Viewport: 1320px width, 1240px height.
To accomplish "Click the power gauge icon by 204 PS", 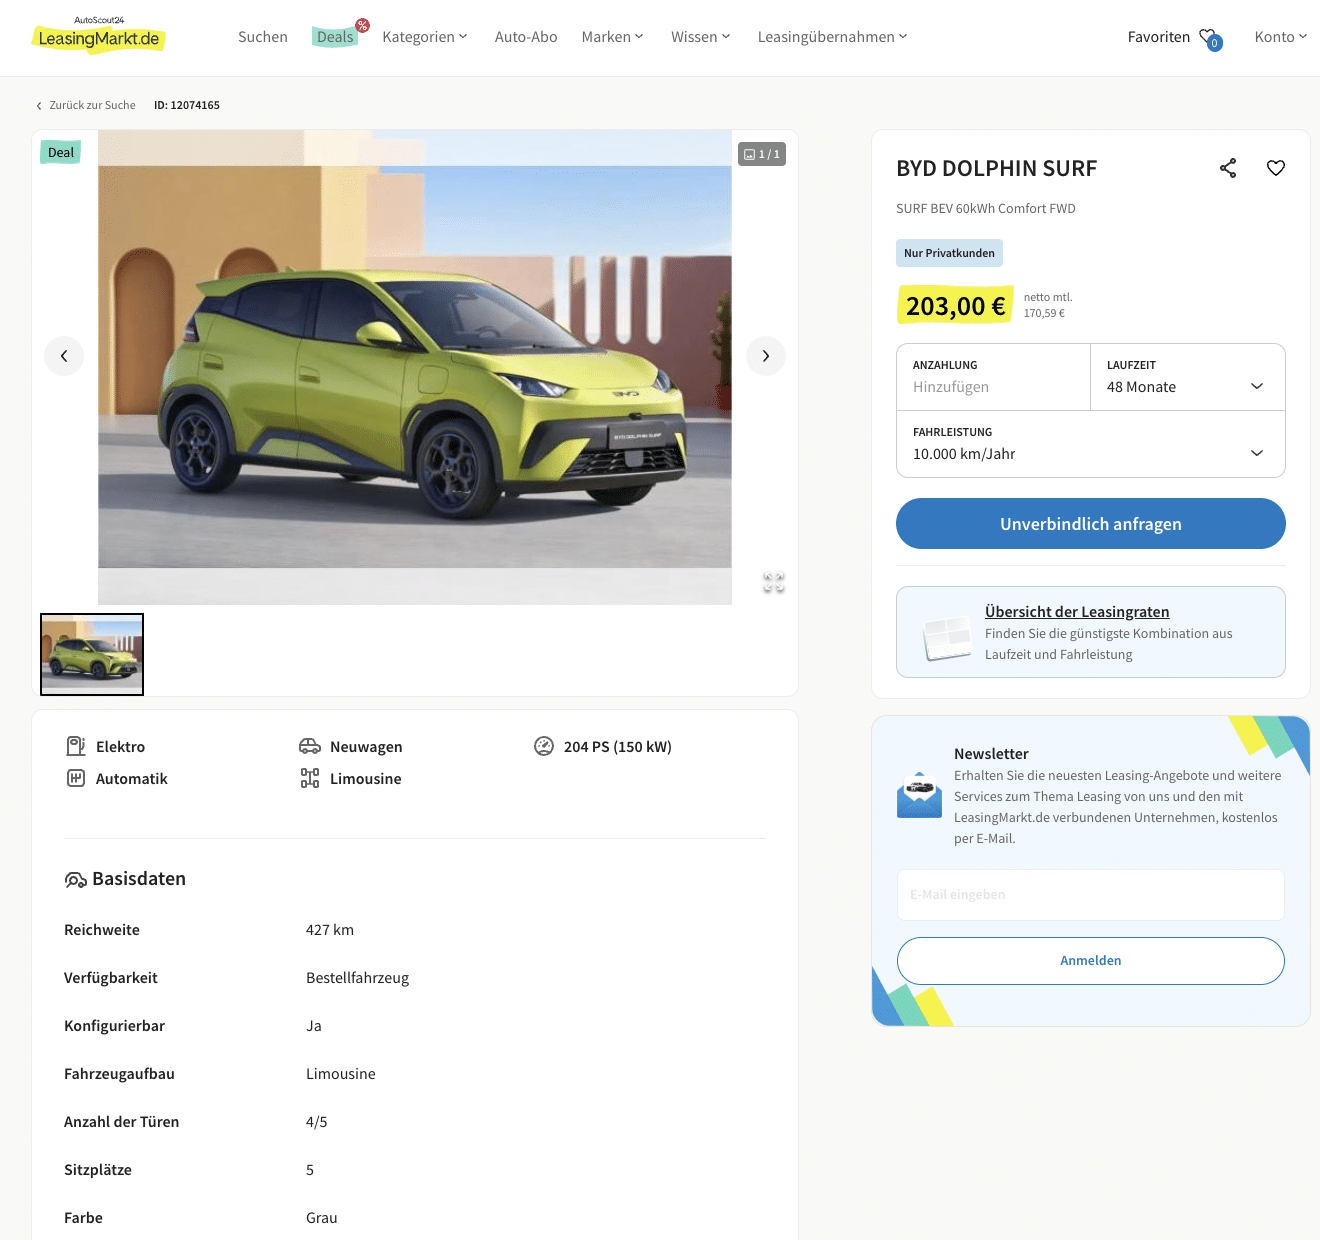I will (x=544, y=746).
